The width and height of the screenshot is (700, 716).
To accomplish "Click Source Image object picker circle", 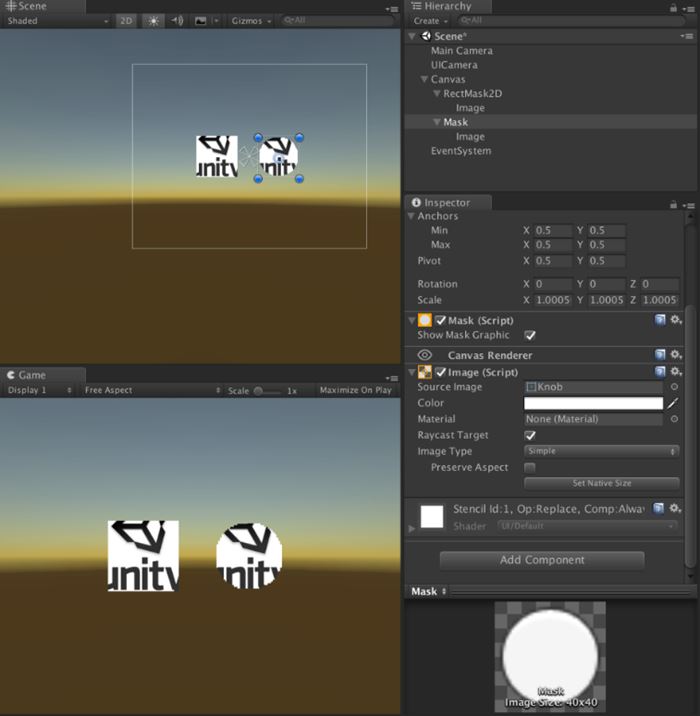I will tap(674, 387).
